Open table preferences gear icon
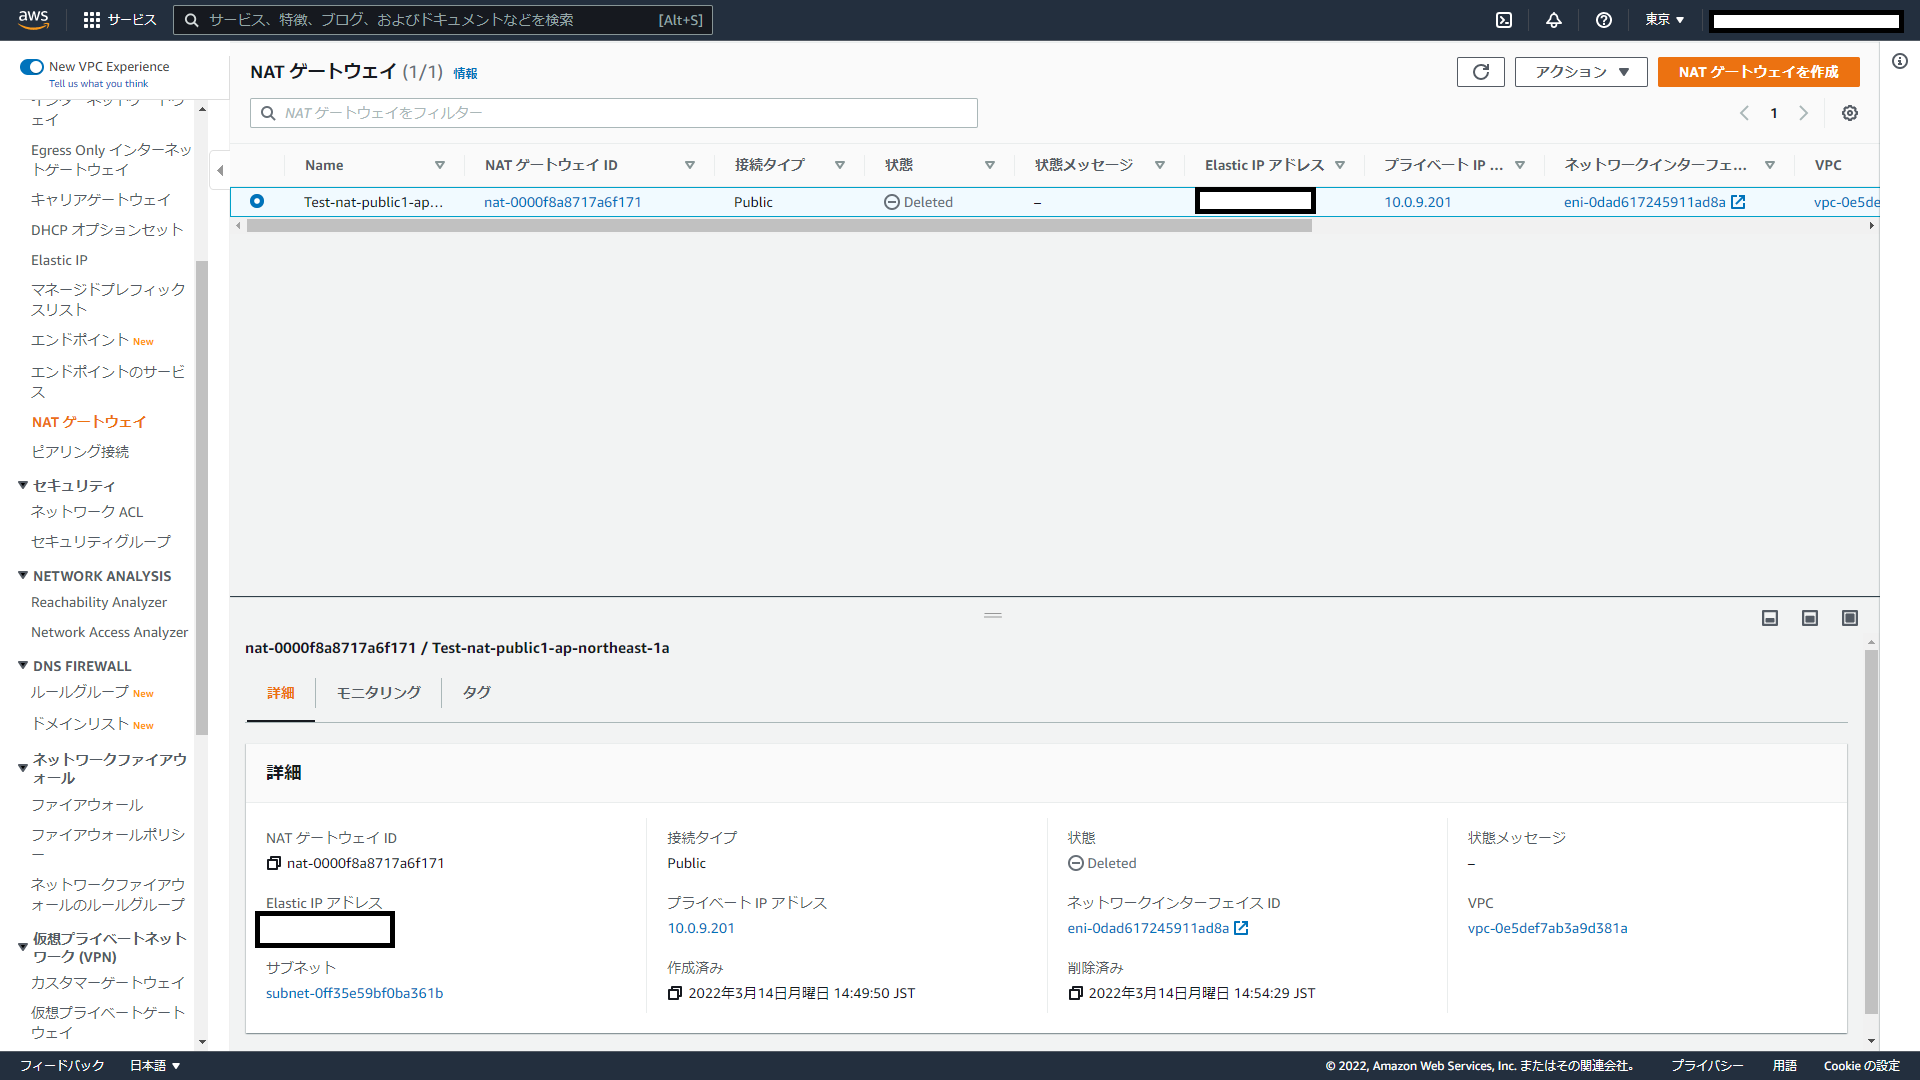This screenshot has width=1920, height=1080. point(1849,113)
